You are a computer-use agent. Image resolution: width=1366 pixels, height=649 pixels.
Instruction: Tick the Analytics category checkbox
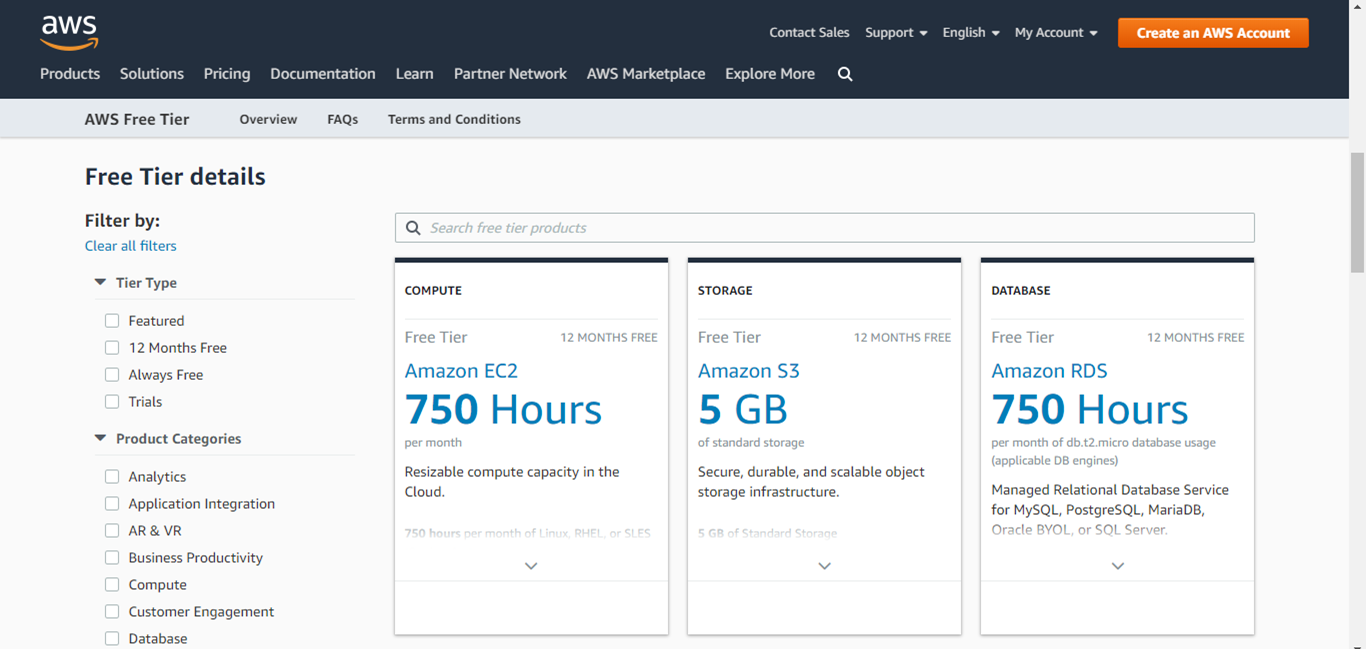point(112,477)
